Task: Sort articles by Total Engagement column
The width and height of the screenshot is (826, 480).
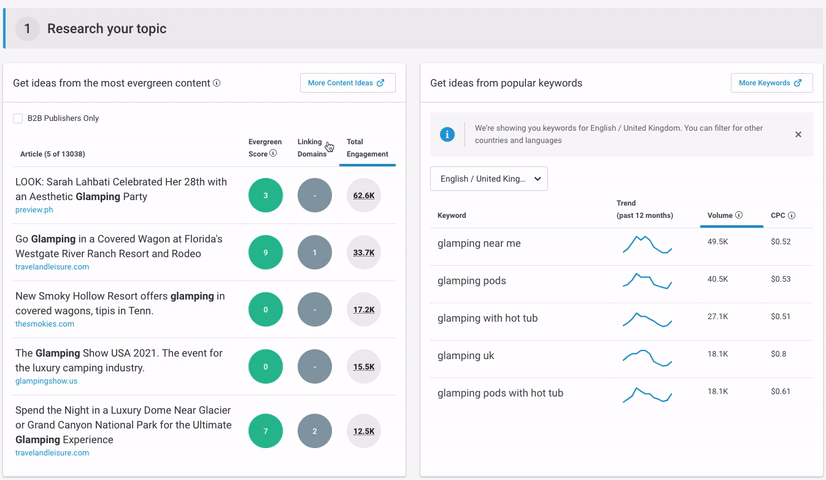Action: tap(367, 148)
